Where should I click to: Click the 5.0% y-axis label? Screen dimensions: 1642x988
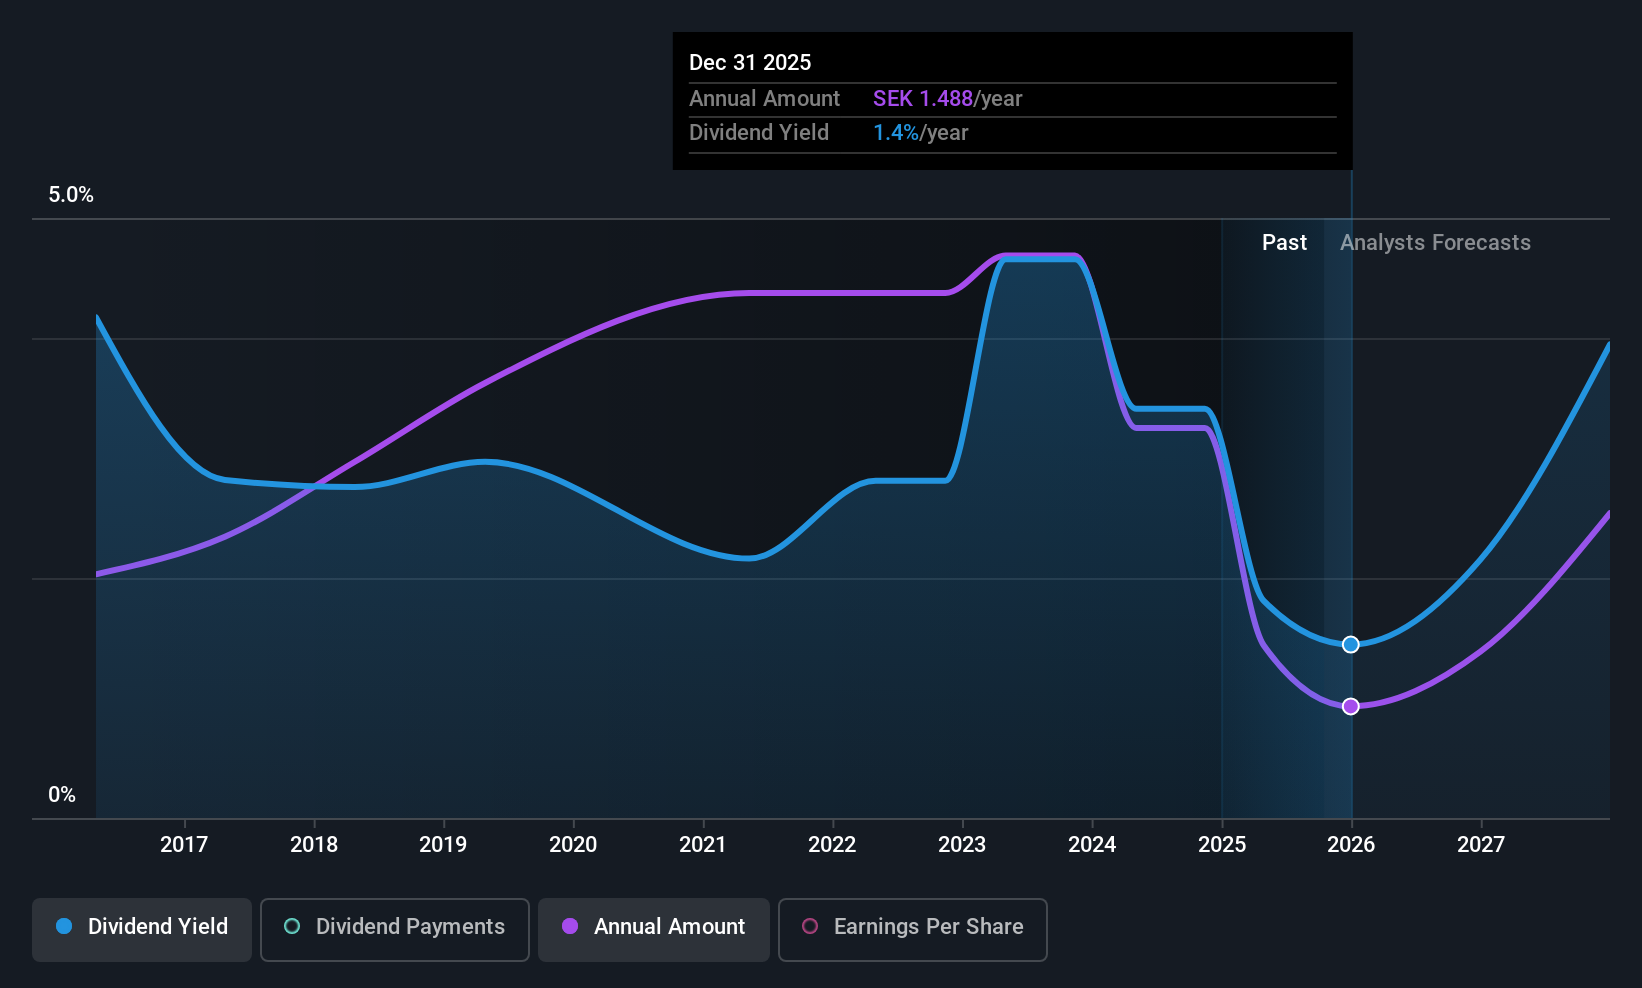pos(71,195)
